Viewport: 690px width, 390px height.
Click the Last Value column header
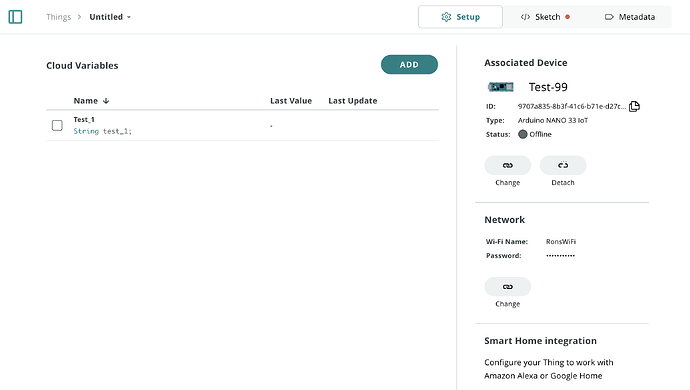click(291, 101)
